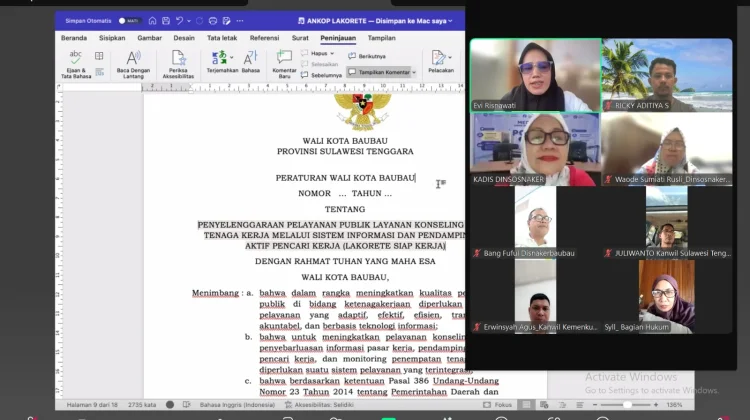Click the Halaman 9 dari 18 indicator
Image resolution: width=750 pixels, height=420 pixels.
pyautogui.click(x=92, y=405)
